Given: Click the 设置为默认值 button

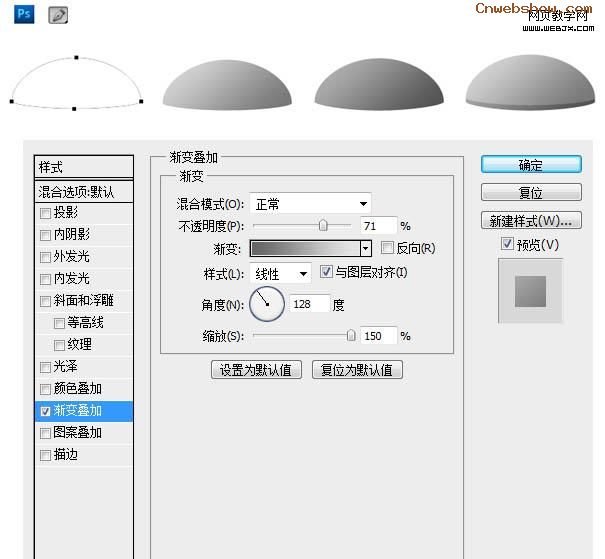Looking at the screenshot, I should coord(256,370).
